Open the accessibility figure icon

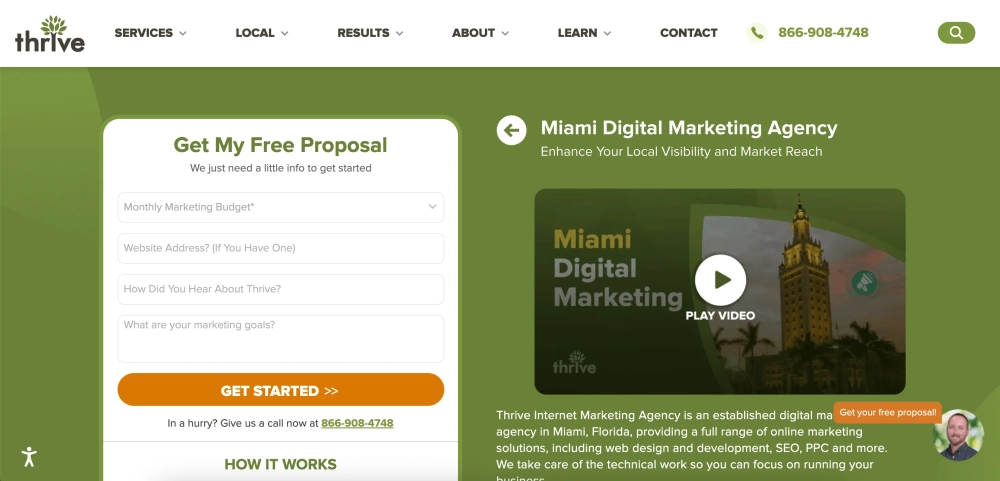click(29, 456)
